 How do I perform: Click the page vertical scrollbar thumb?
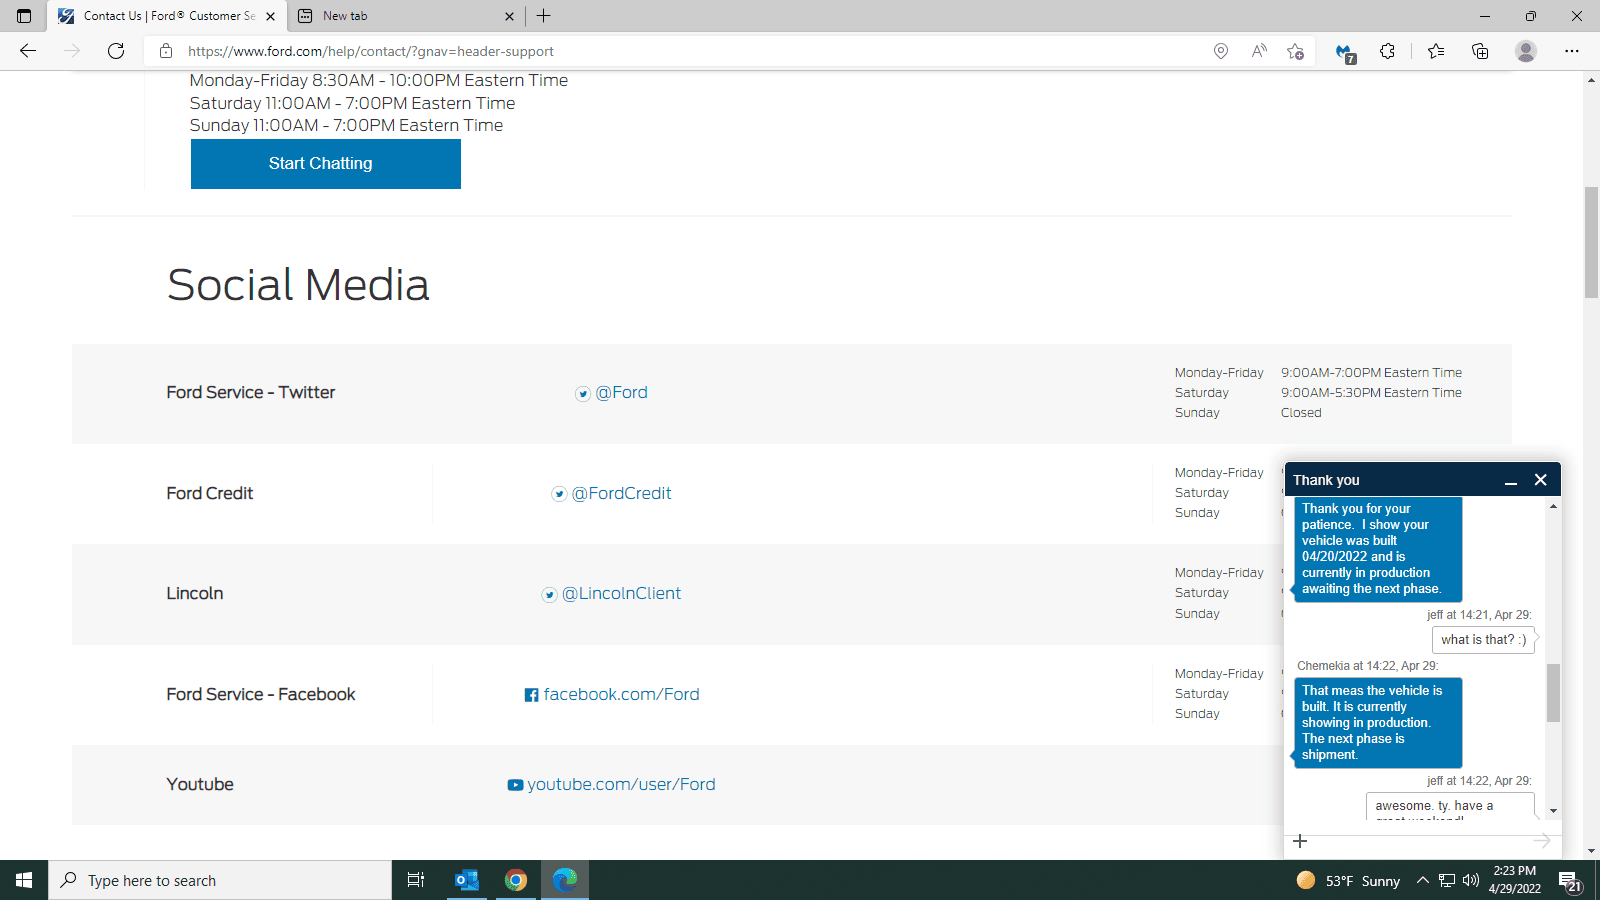pyautogui.click(x=1591, y=242)
